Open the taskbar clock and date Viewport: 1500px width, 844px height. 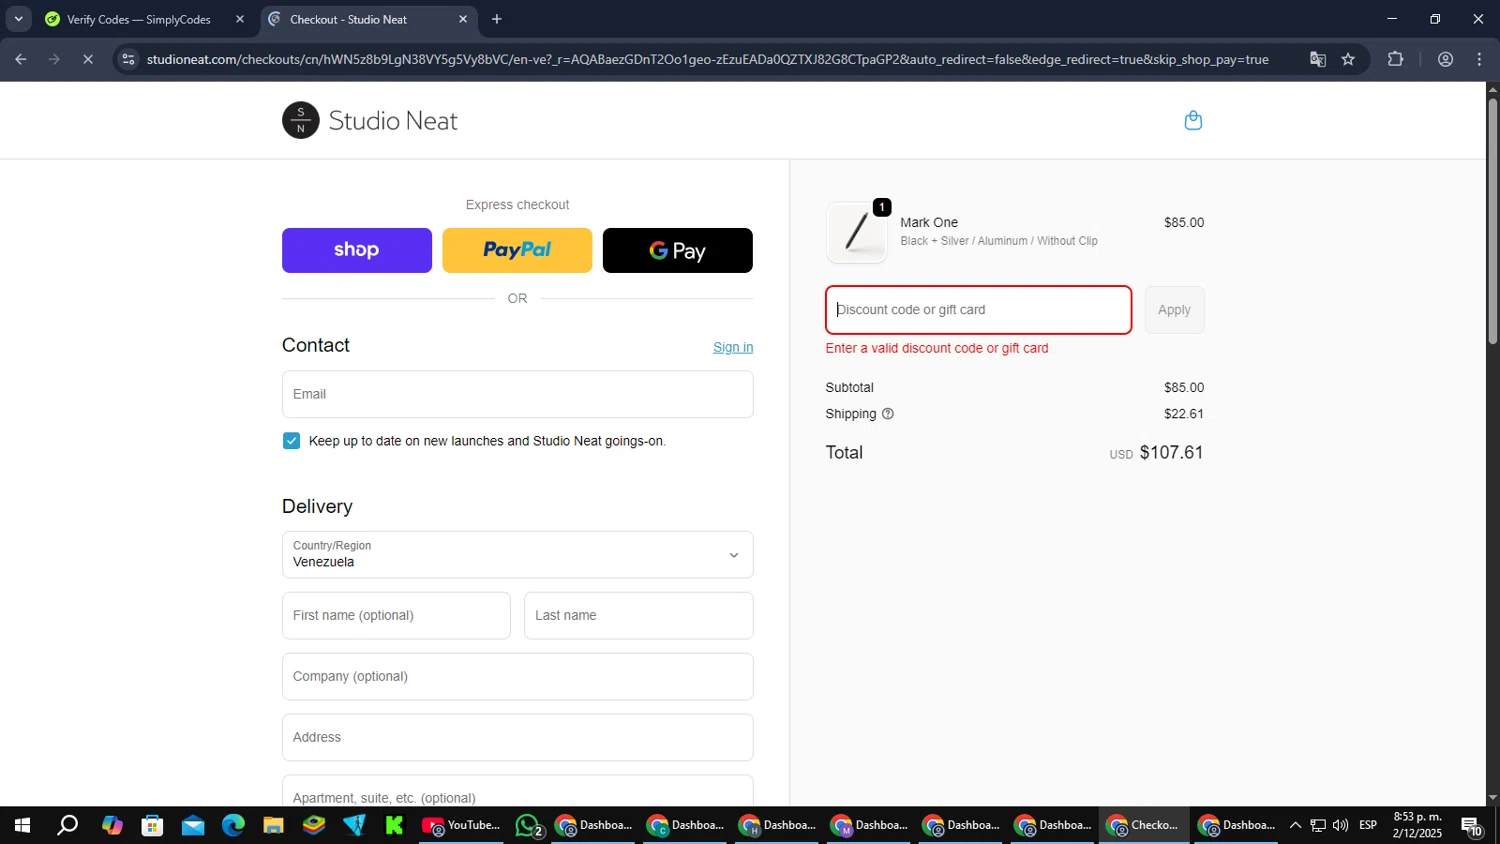[1417, 825]
